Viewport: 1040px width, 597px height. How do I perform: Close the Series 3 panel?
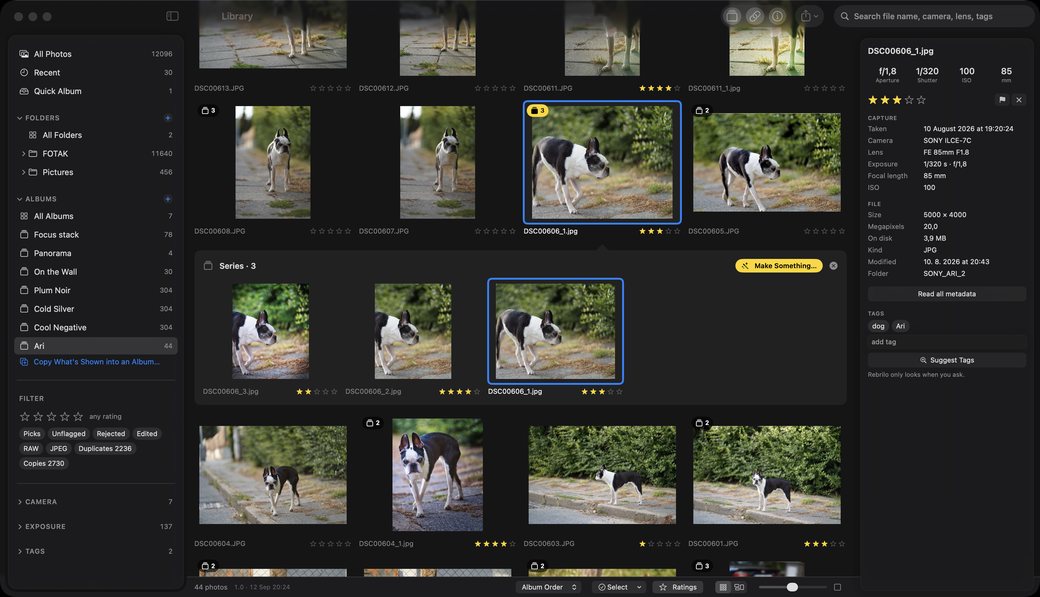[833, 266]
